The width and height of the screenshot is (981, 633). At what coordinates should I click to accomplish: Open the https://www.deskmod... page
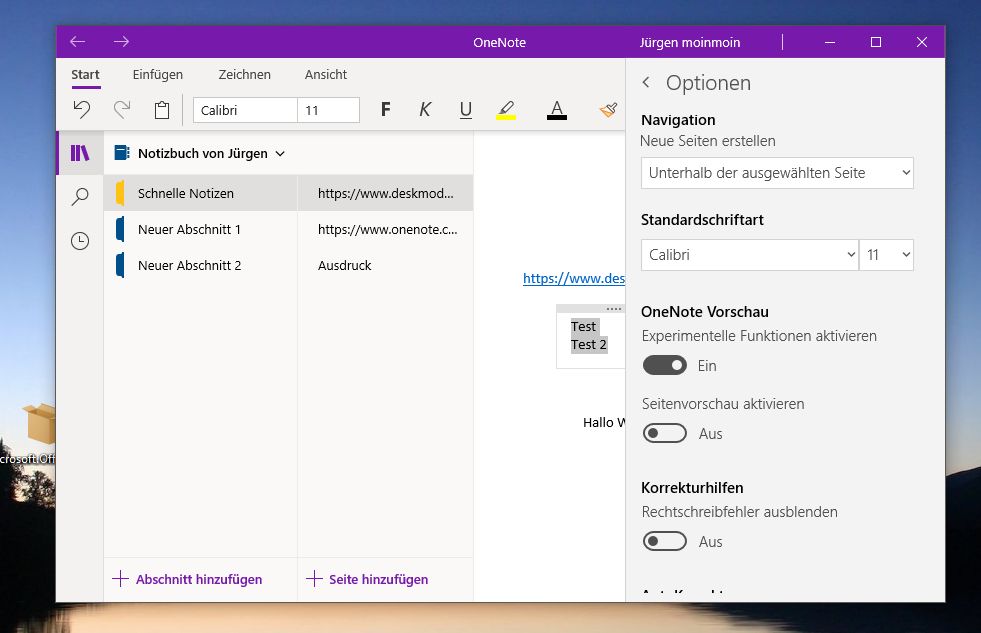[x=385, y=193]
